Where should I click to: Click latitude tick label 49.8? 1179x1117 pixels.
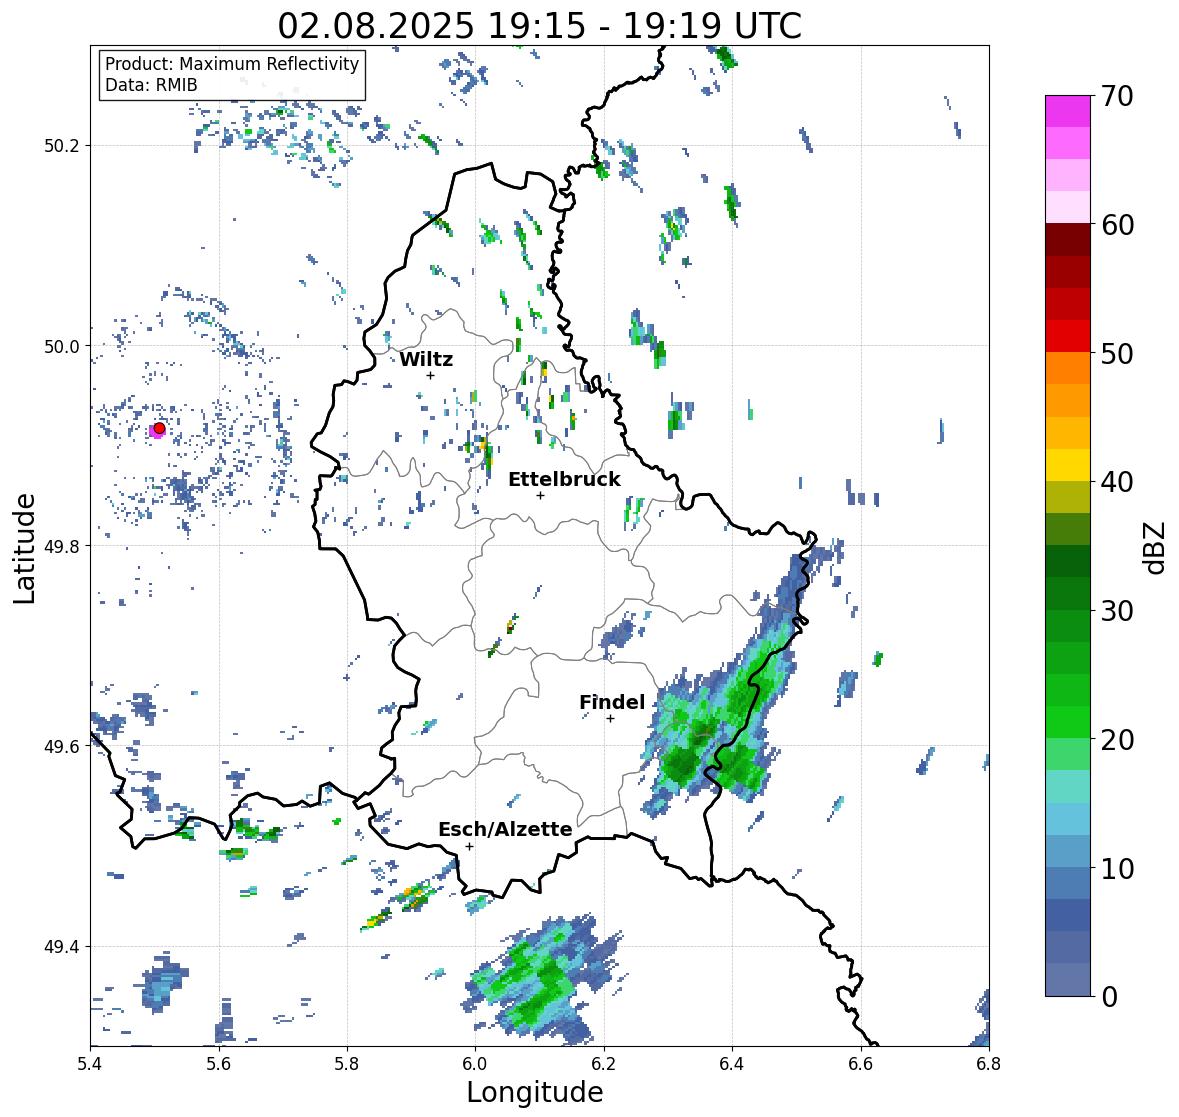tap(63, 546)
